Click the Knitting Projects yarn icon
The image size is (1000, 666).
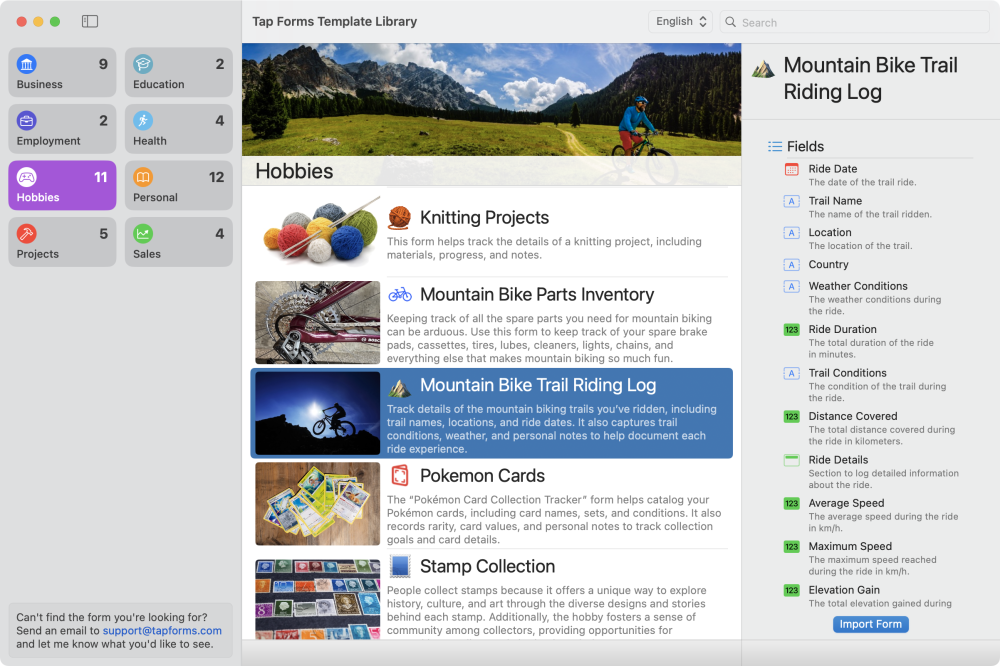[x=398, y=217]
